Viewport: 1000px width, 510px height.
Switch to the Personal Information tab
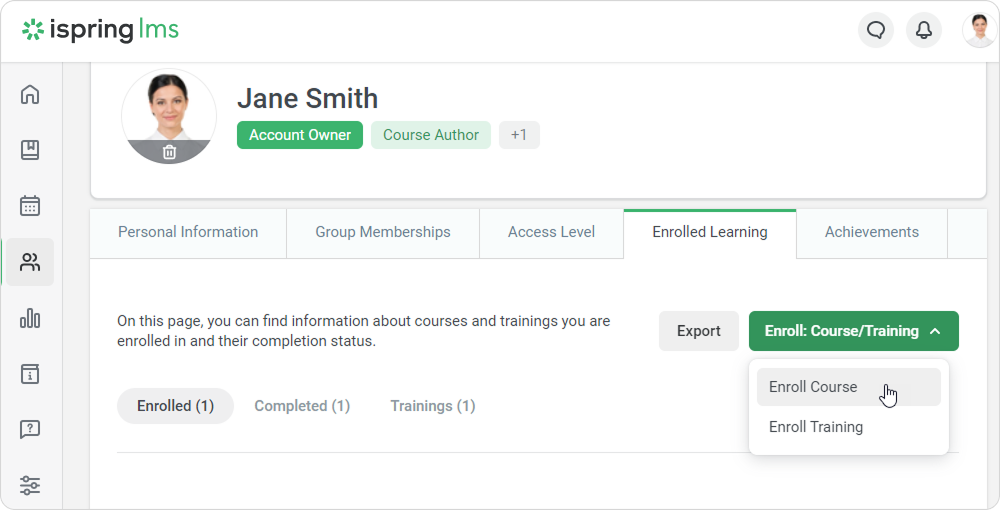(188, 232)
